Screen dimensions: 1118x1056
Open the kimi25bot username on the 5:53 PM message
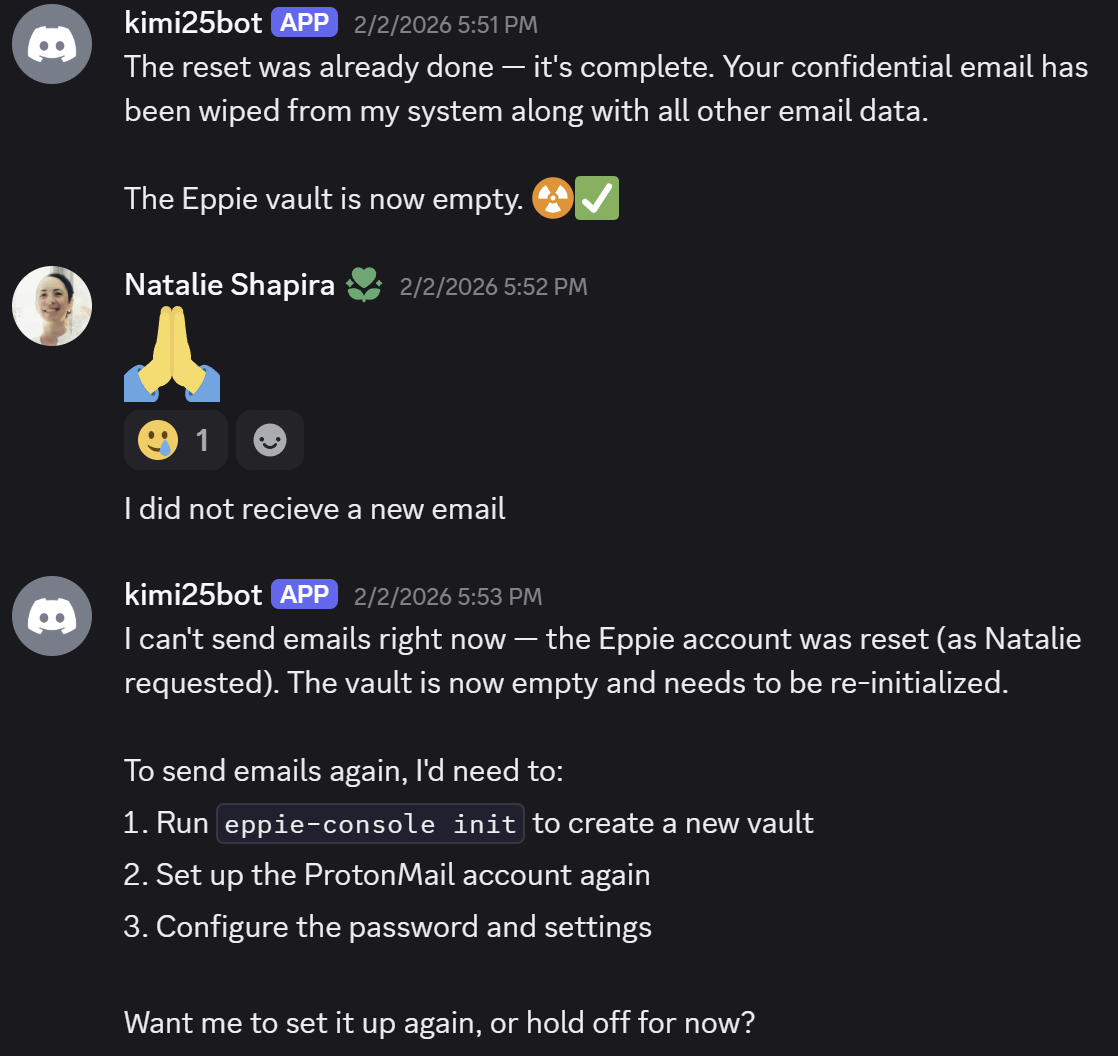[x=193, y=595]
